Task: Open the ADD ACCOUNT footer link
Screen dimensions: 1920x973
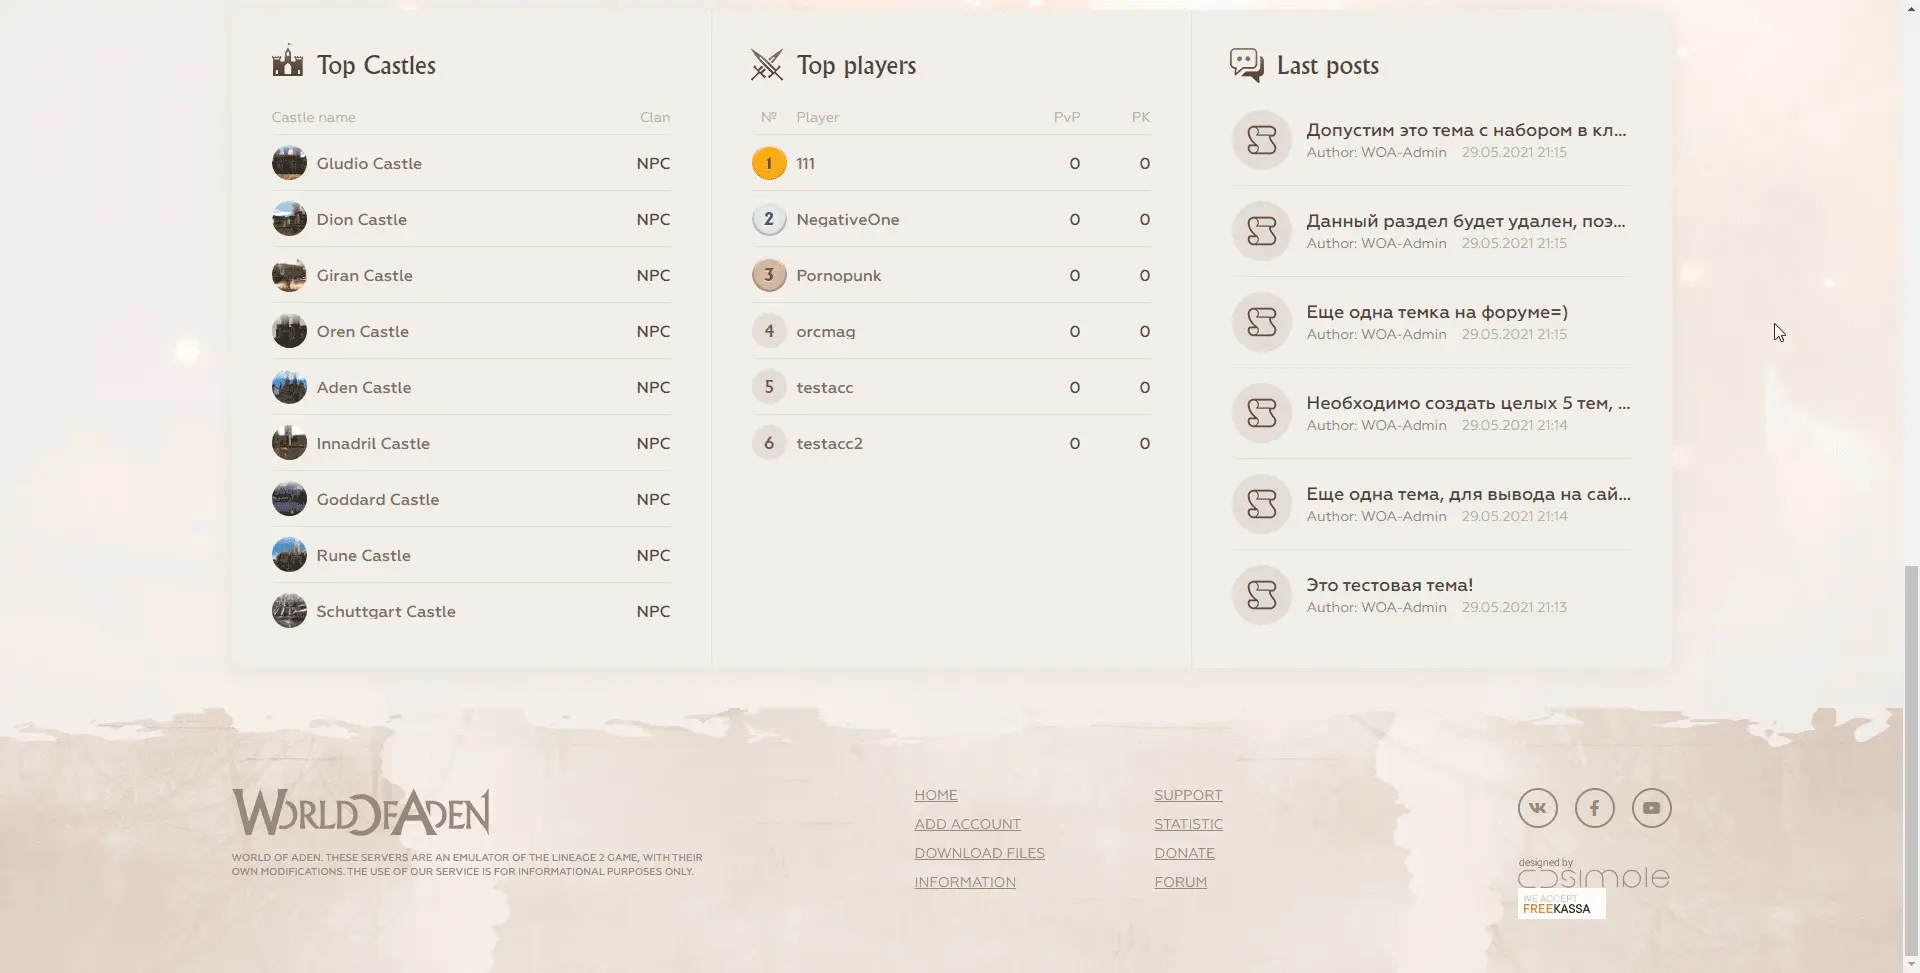Action: click(967, 824)
